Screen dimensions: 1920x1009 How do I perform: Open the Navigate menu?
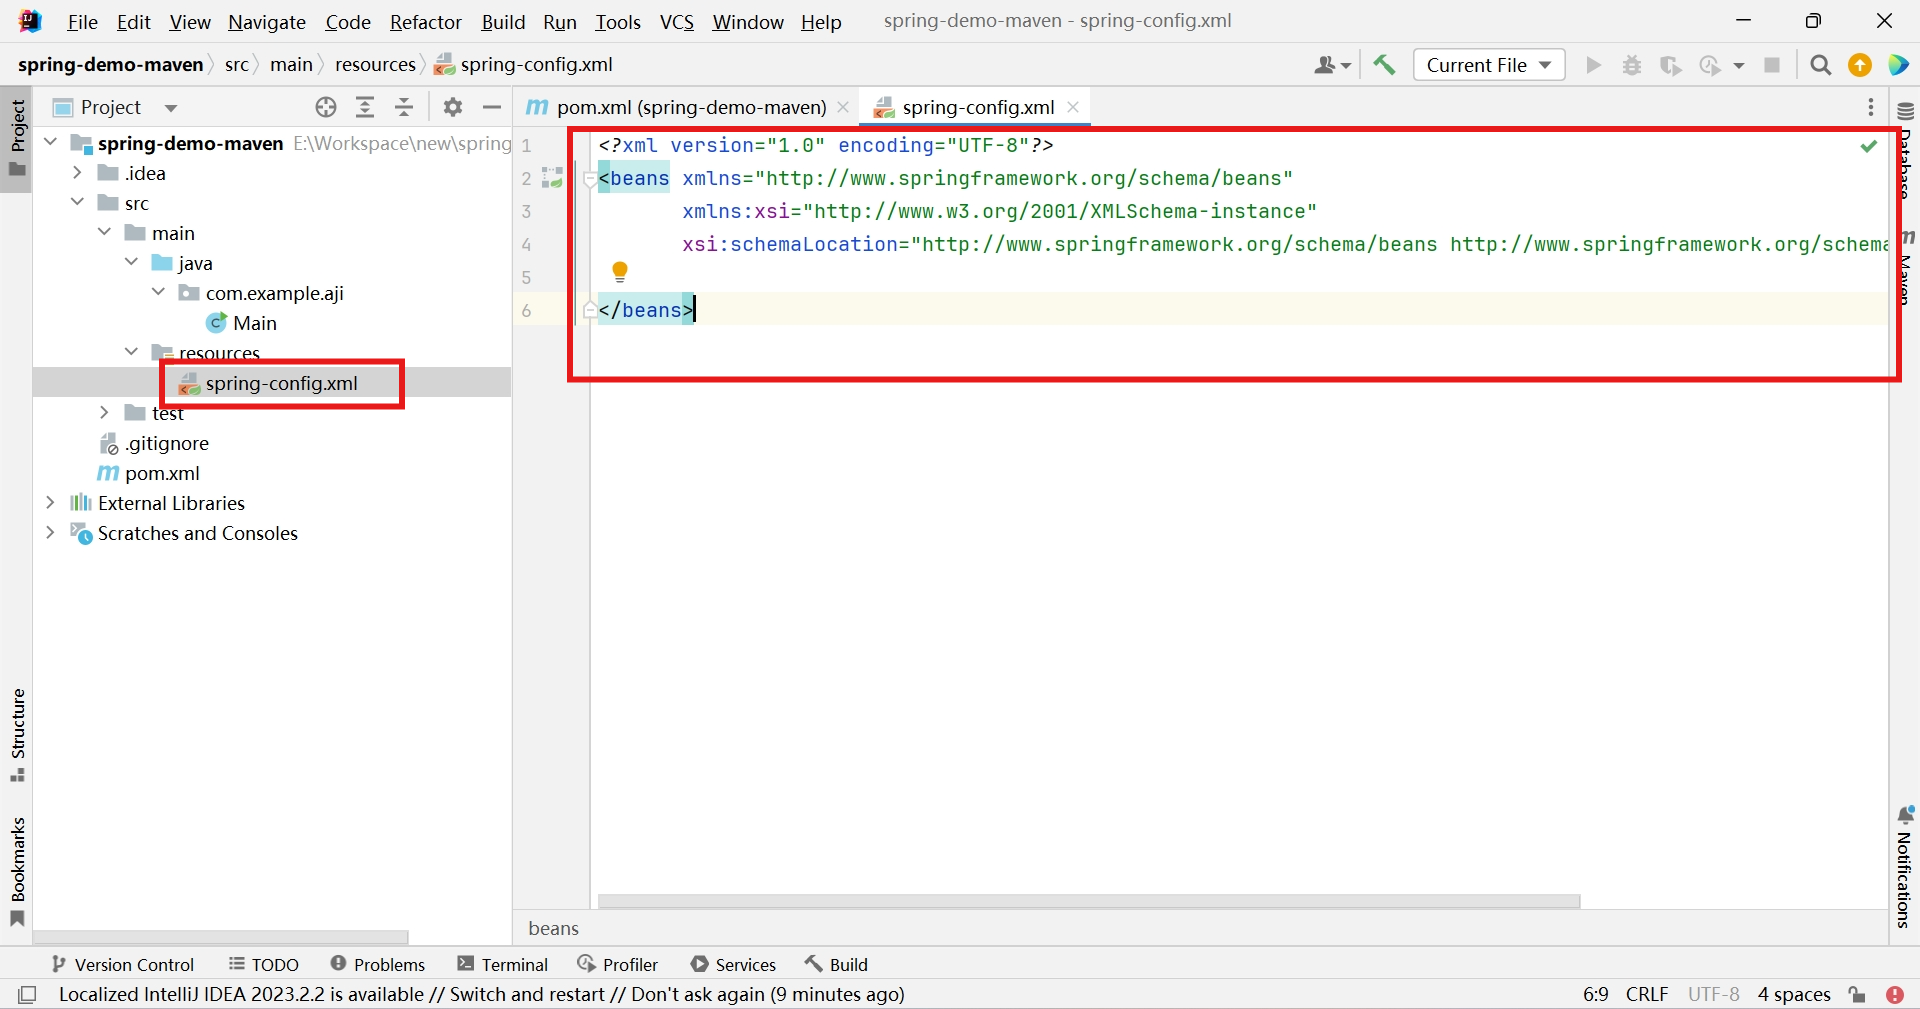pyautogui.click(x=267, y=22)
